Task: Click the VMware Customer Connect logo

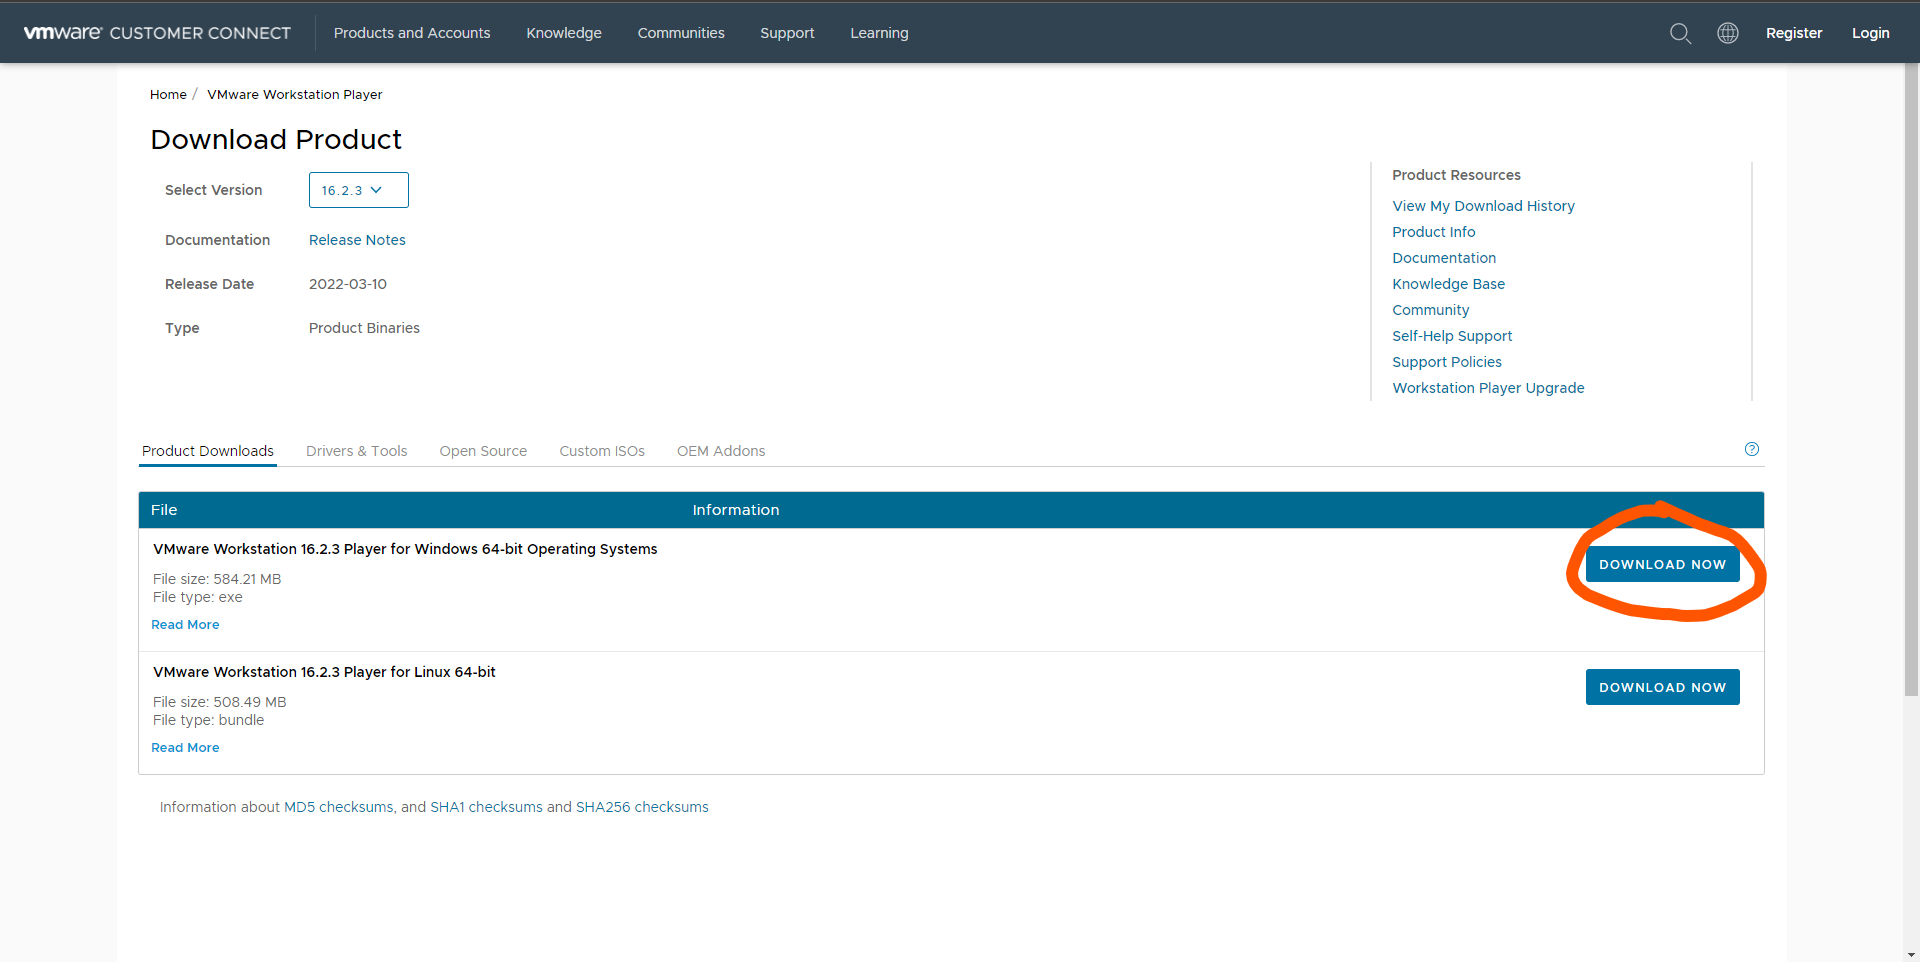Action: pyautogui.click(x=157, y=33)
